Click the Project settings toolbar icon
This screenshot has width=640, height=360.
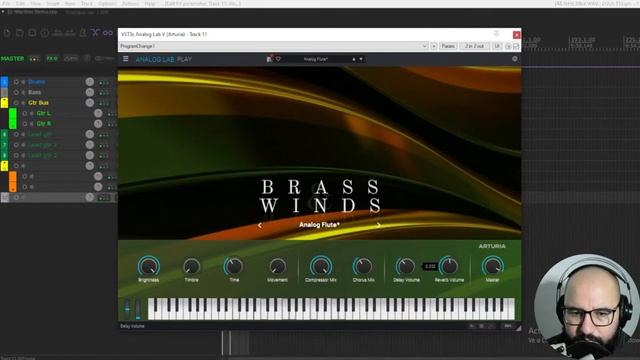click(x=45, y=33)
